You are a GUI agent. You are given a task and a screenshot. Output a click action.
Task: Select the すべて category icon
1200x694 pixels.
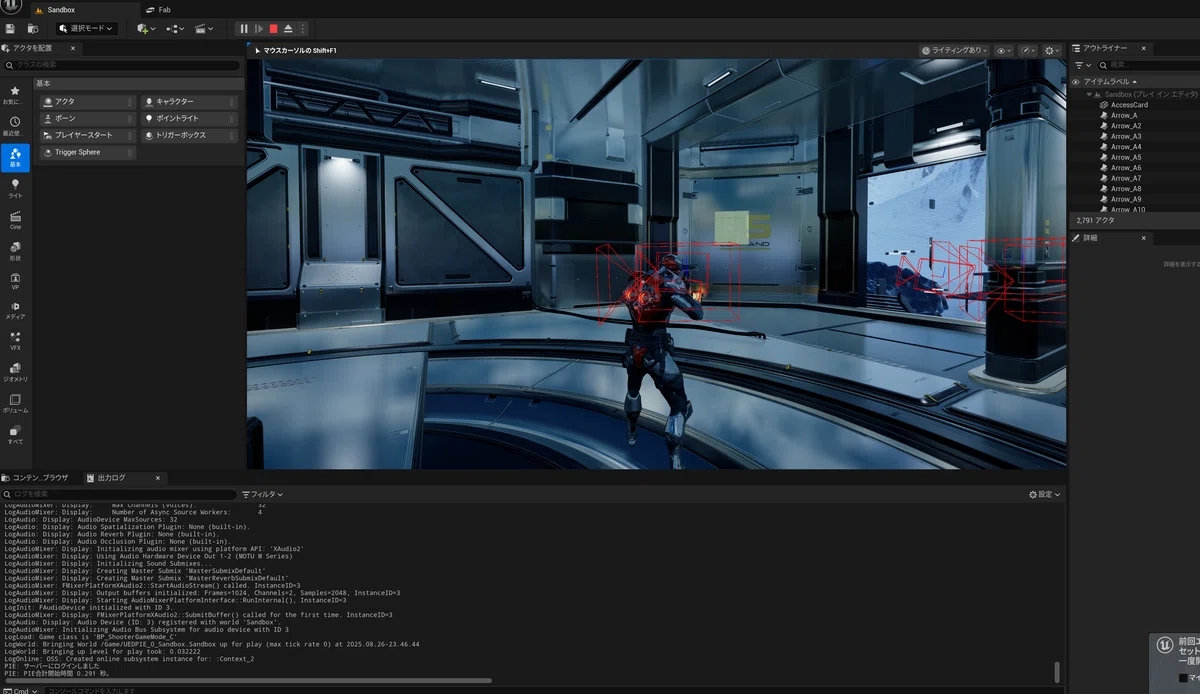point(15,435)
